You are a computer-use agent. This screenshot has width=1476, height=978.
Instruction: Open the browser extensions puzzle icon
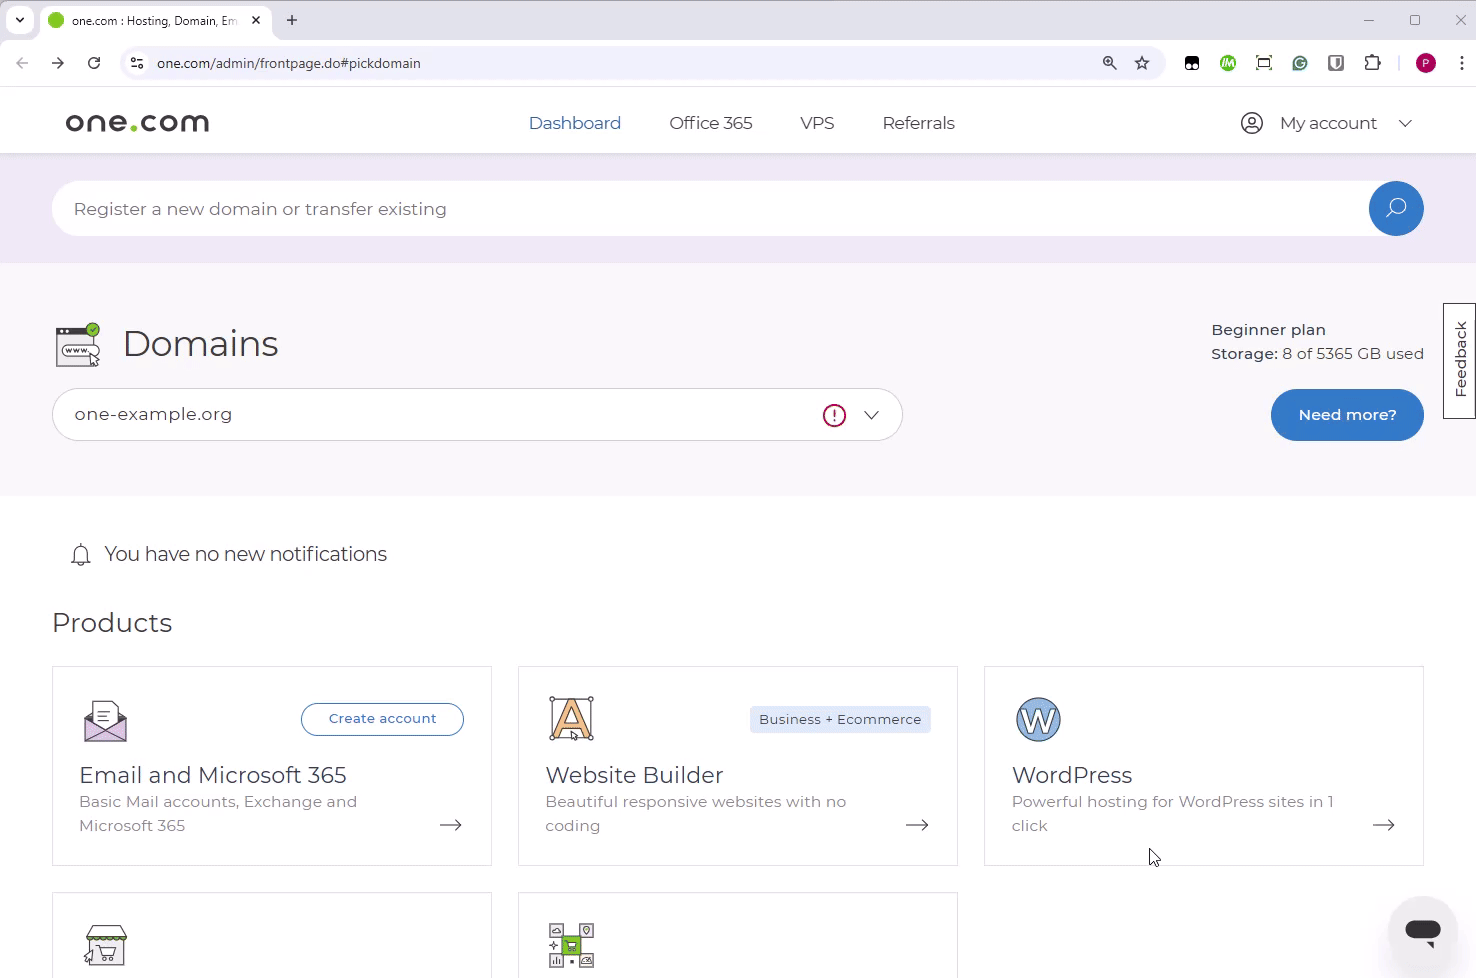click(1372, 63)
